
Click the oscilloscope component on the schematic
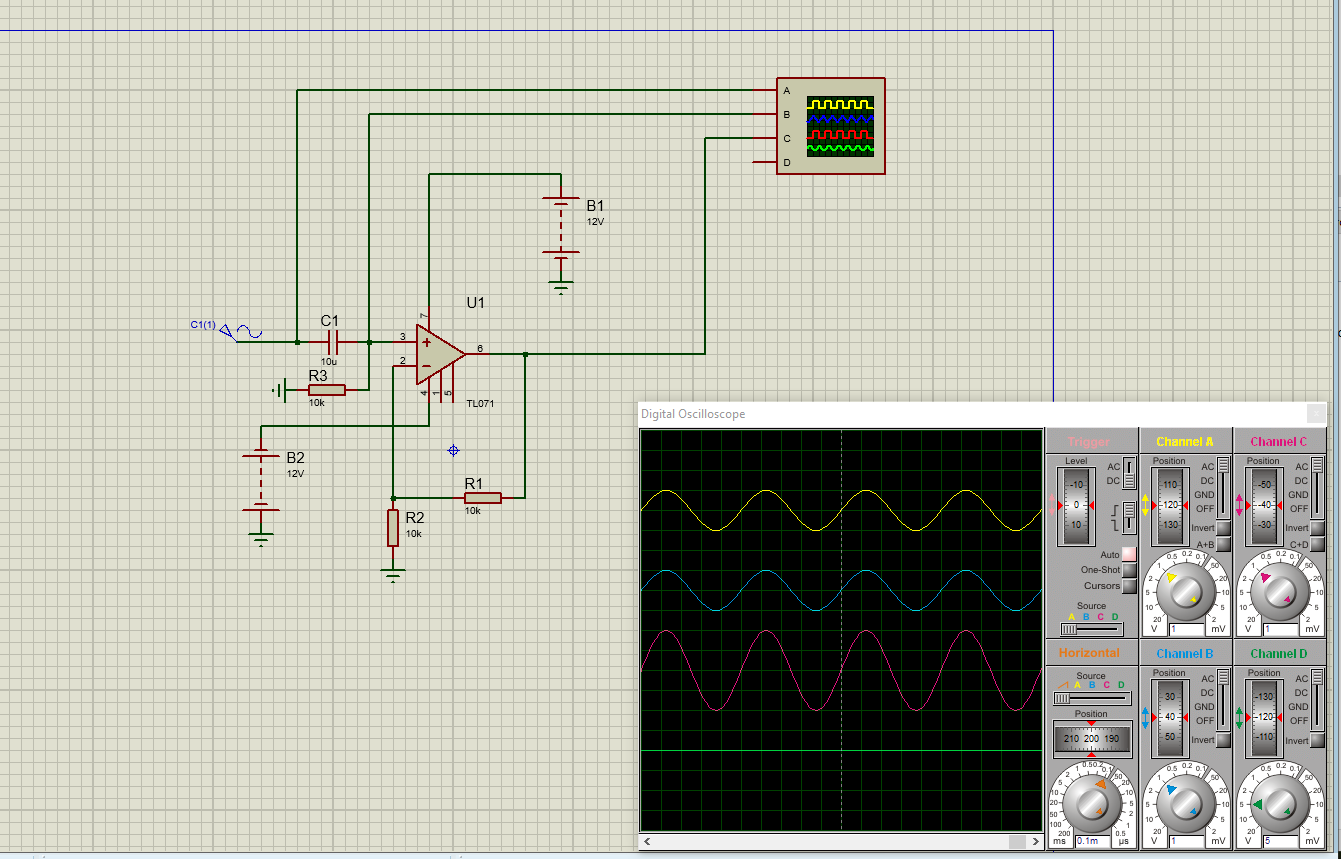[831, 126]
